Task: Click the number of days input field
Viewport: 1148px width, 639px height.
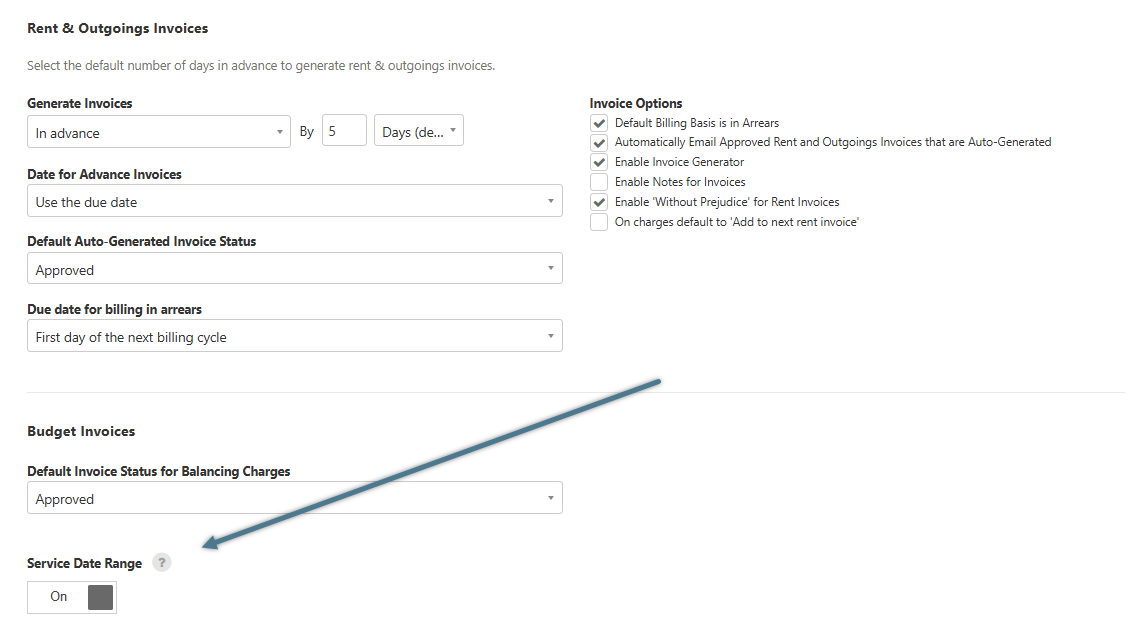Action: [x=344, y=132]
